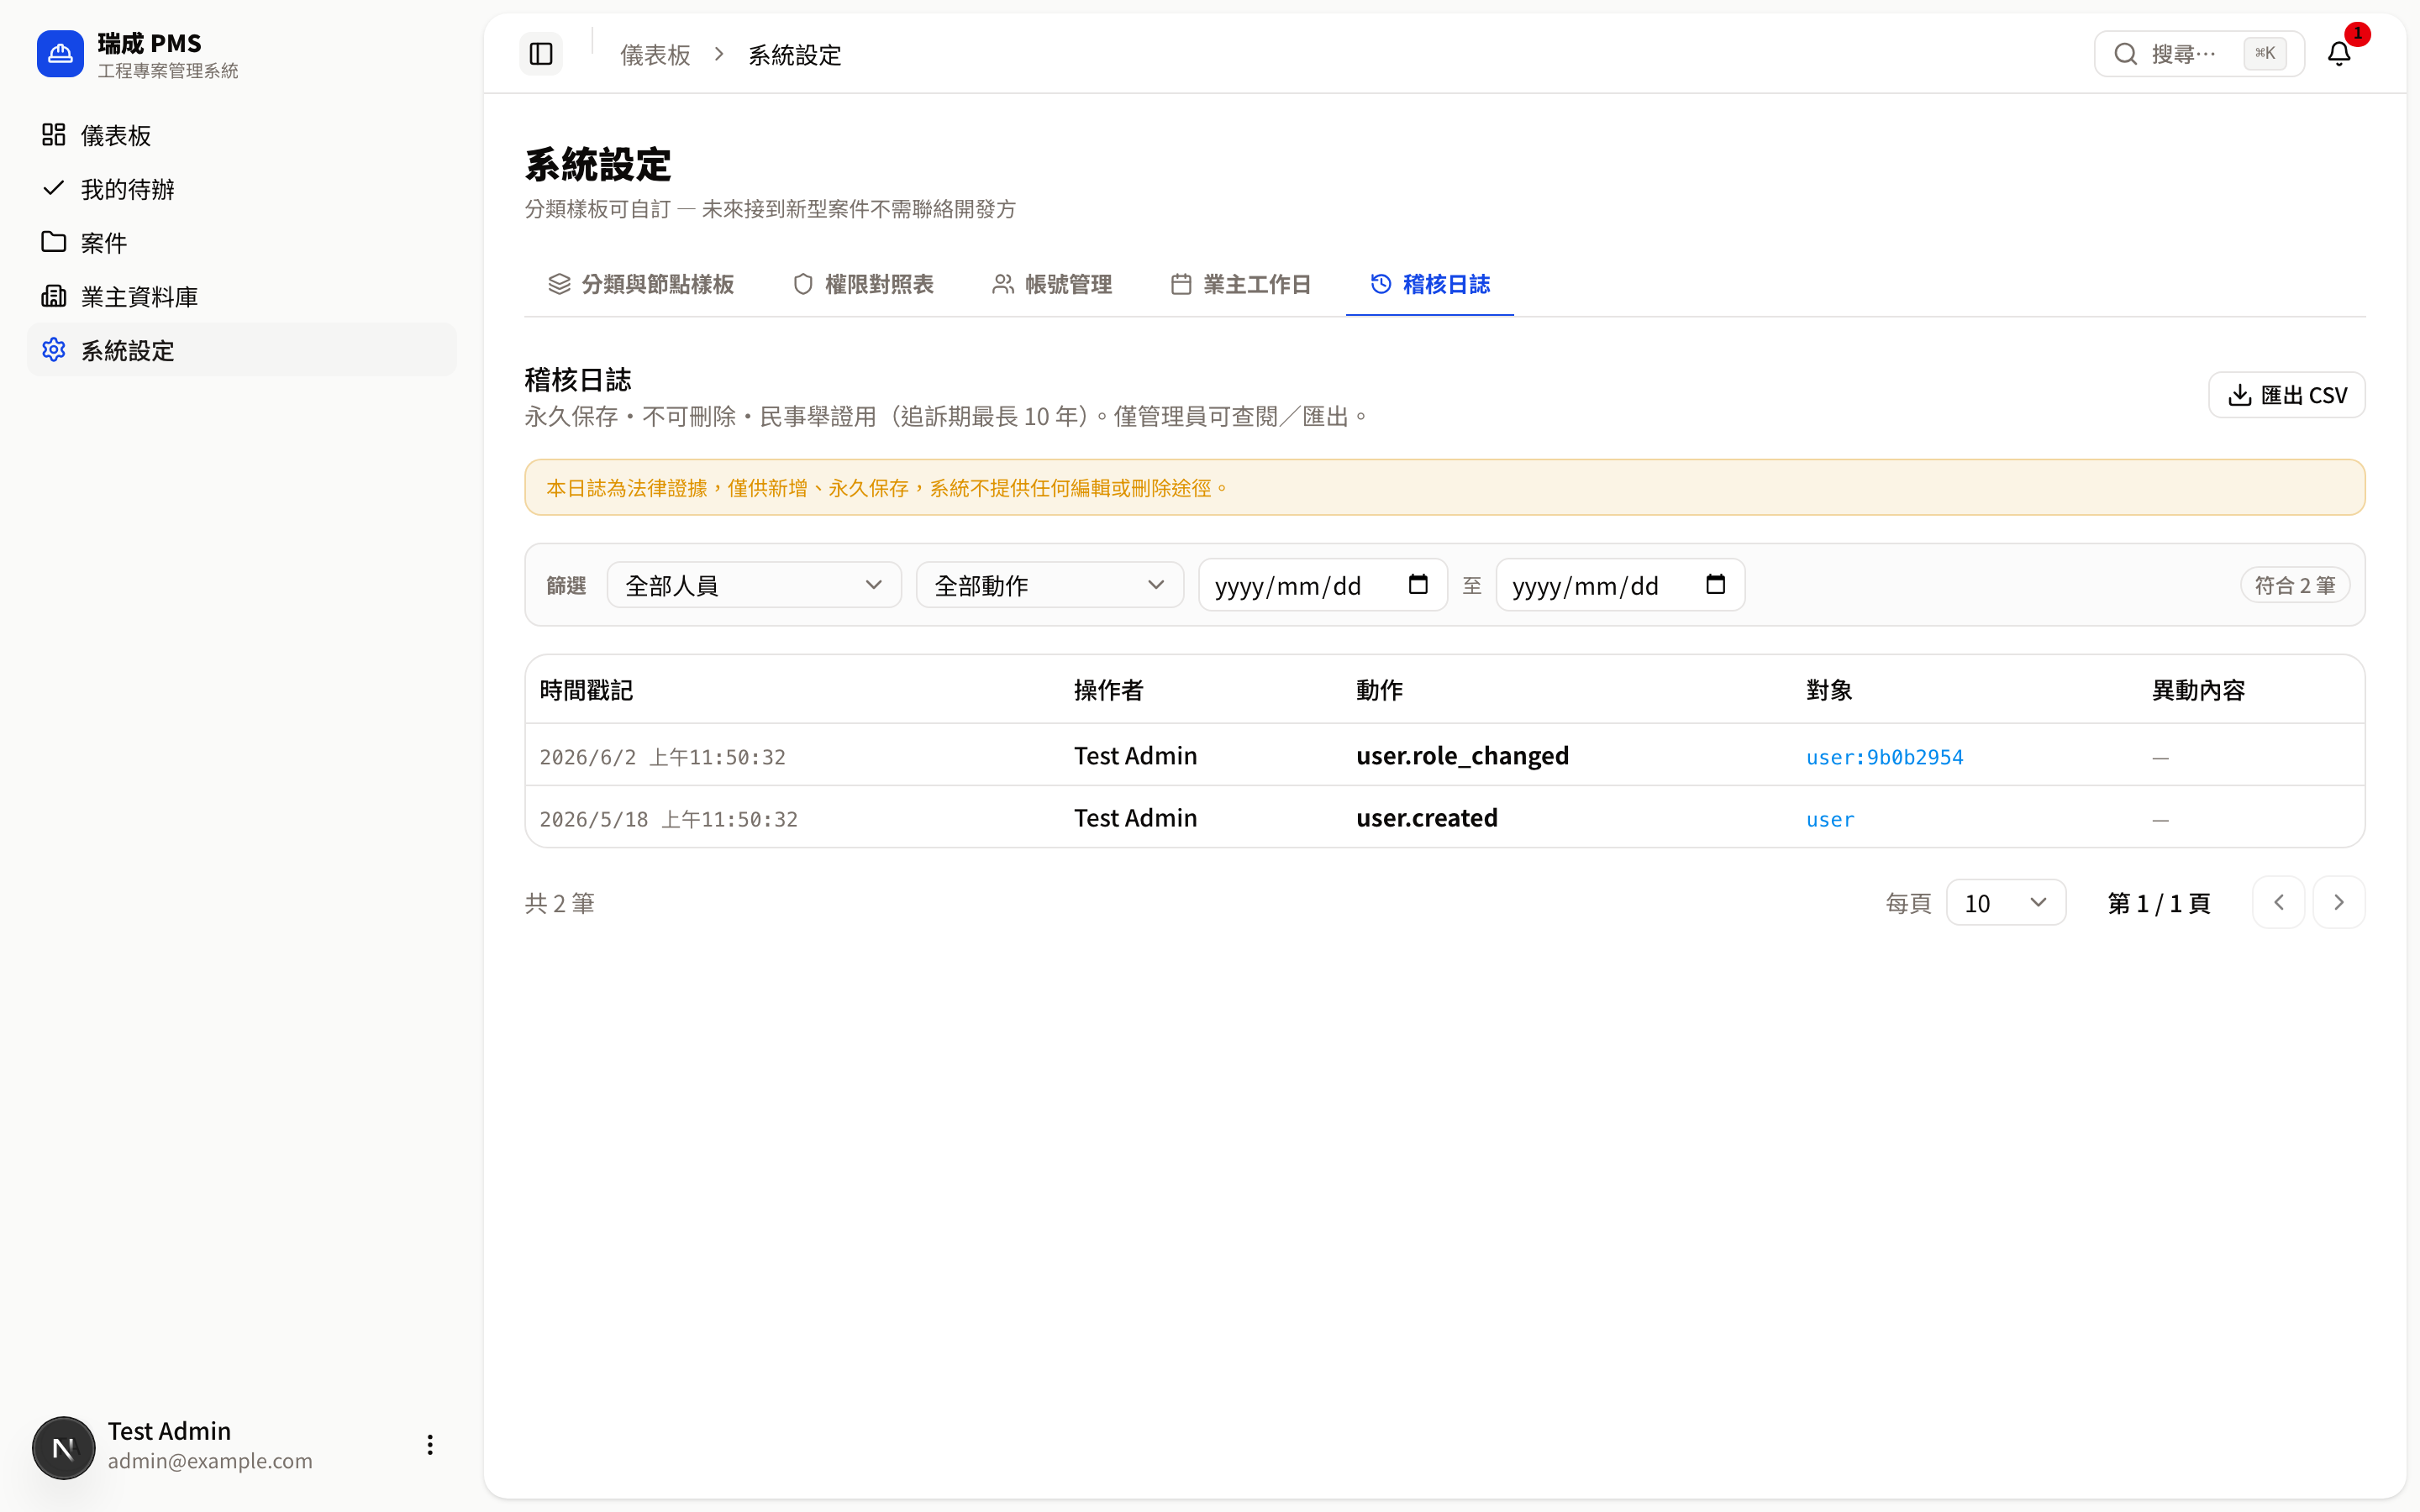This screenshot has height=1512, width=2420.
Task: Click the 系統設定 gear icon
Action: pos(54,350)
